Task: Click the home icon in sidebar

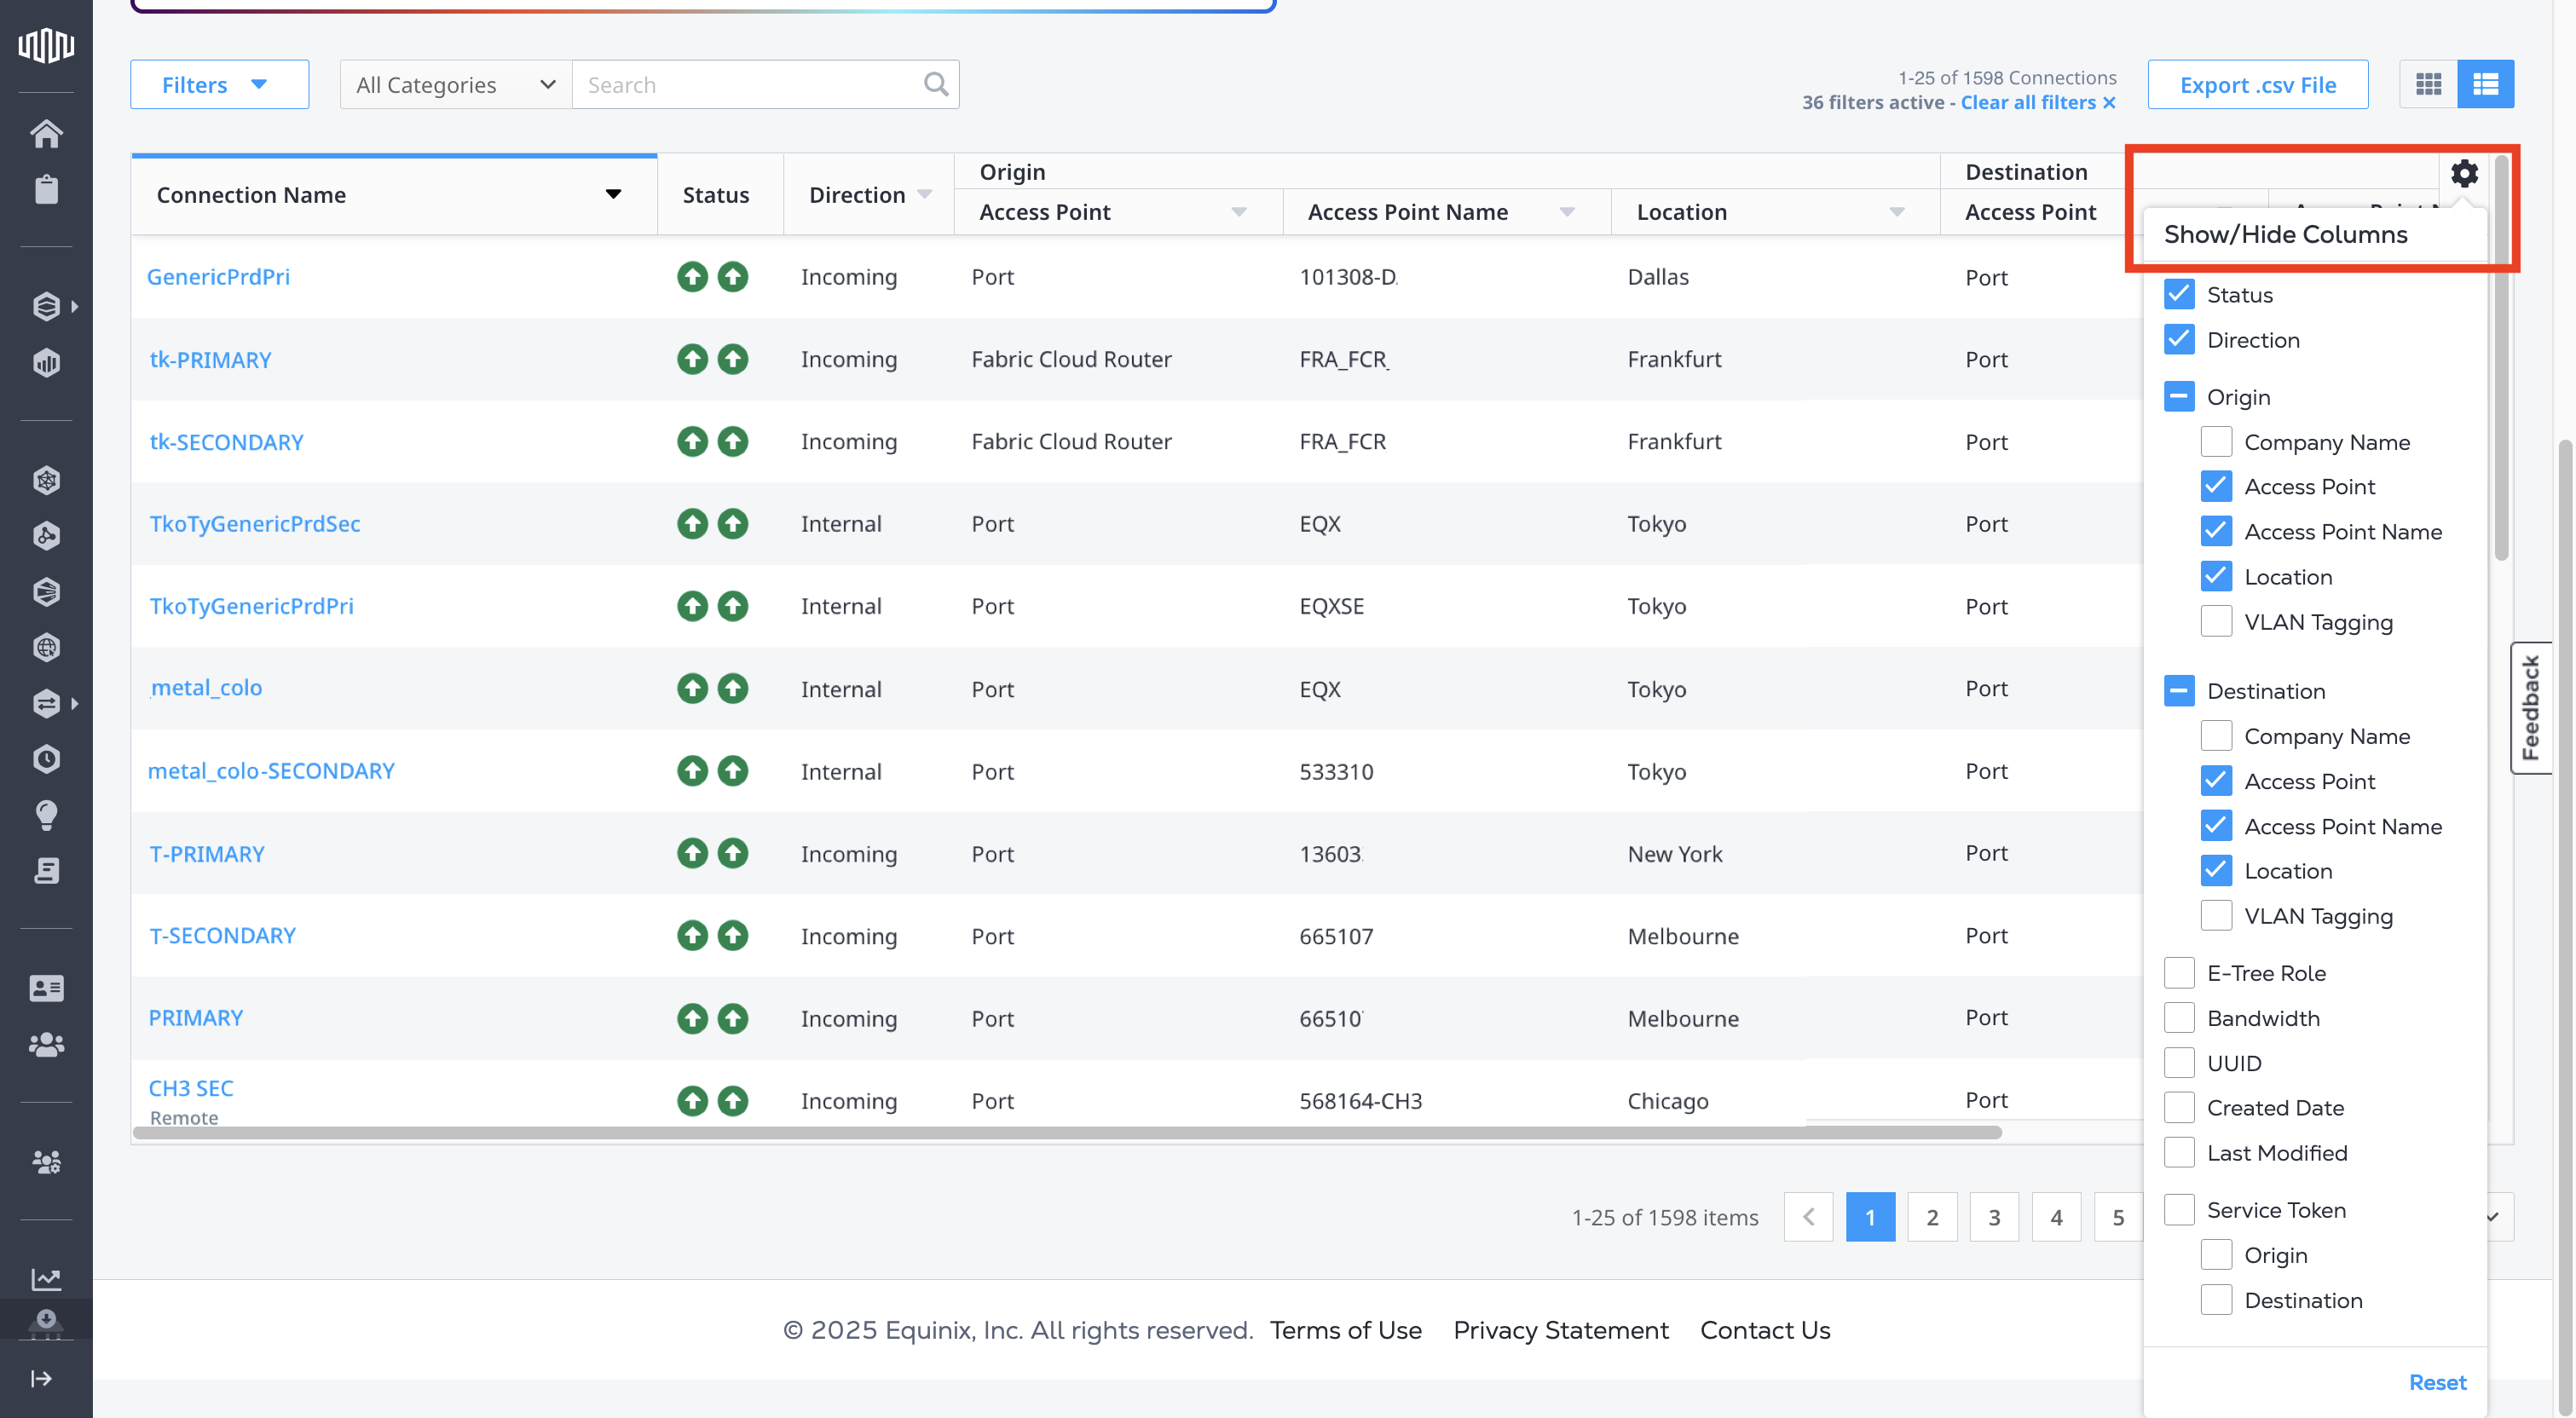Action: [46, 133]
